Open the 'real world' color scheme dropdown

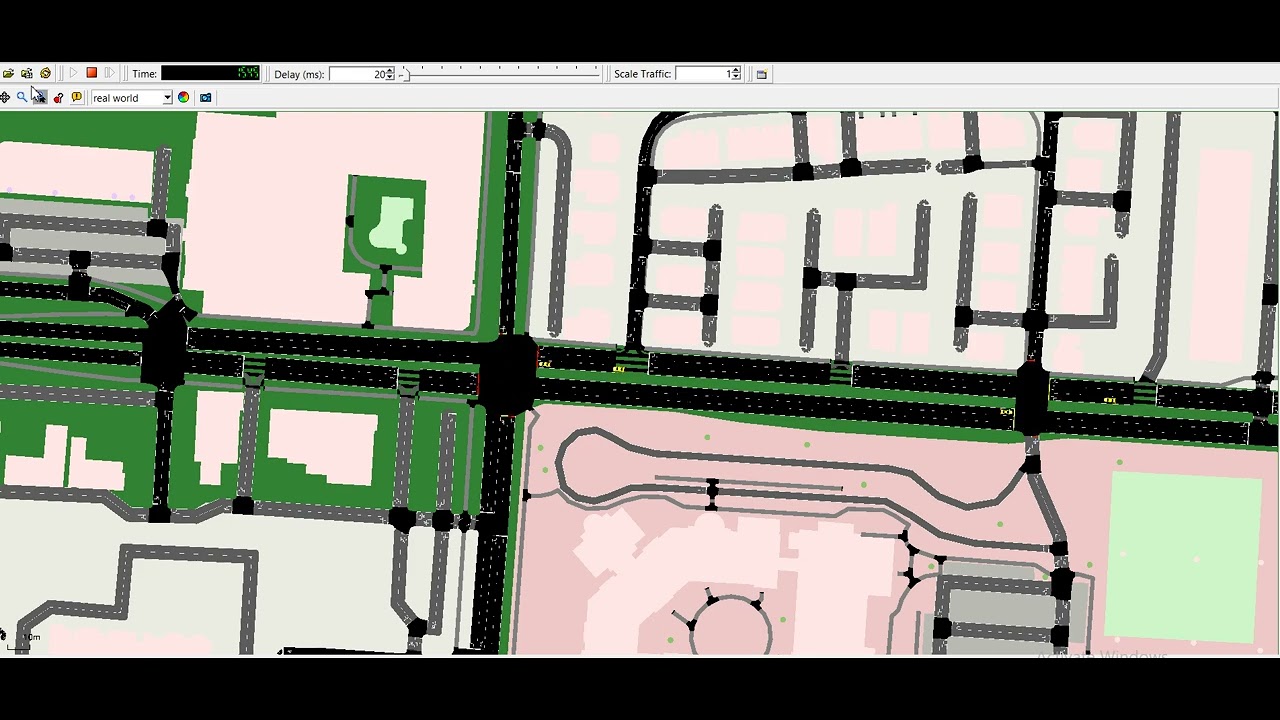(131, 98)
